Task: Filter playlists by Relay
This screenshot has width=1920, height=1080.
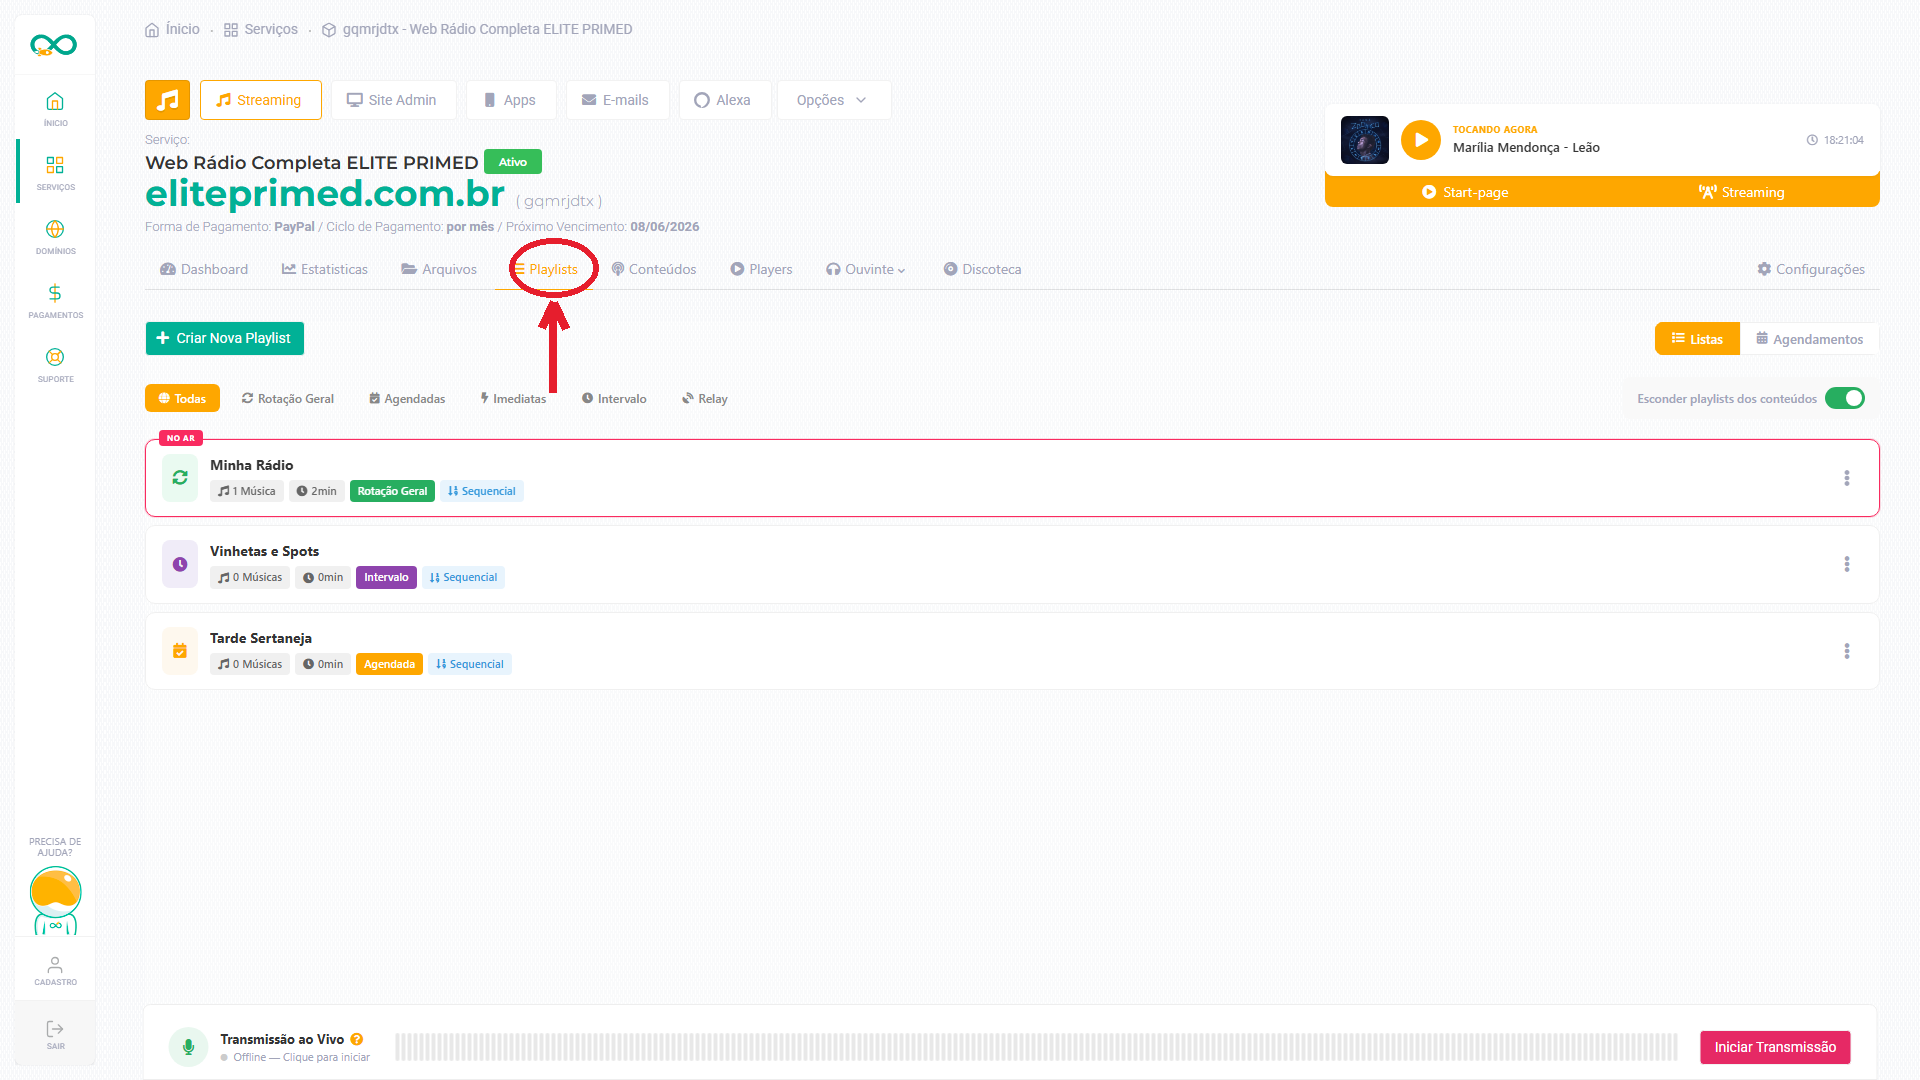Action: tap(705, 398)
